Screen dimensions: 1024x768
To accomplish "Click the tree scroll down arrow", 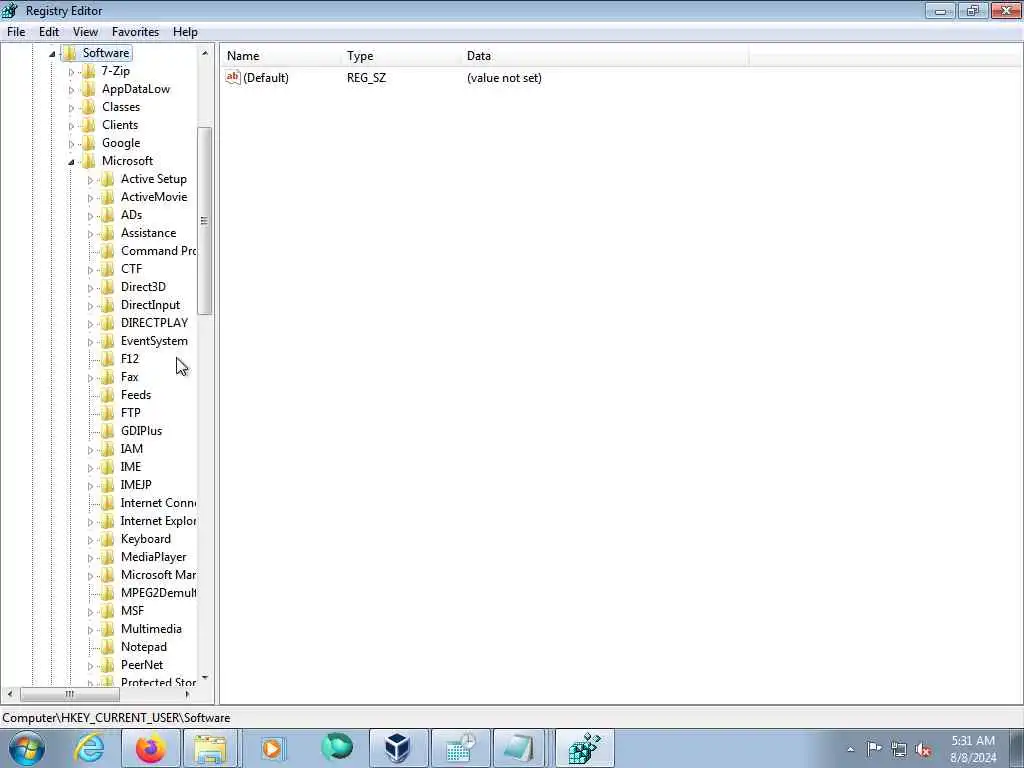I will (x=205, y=679).
